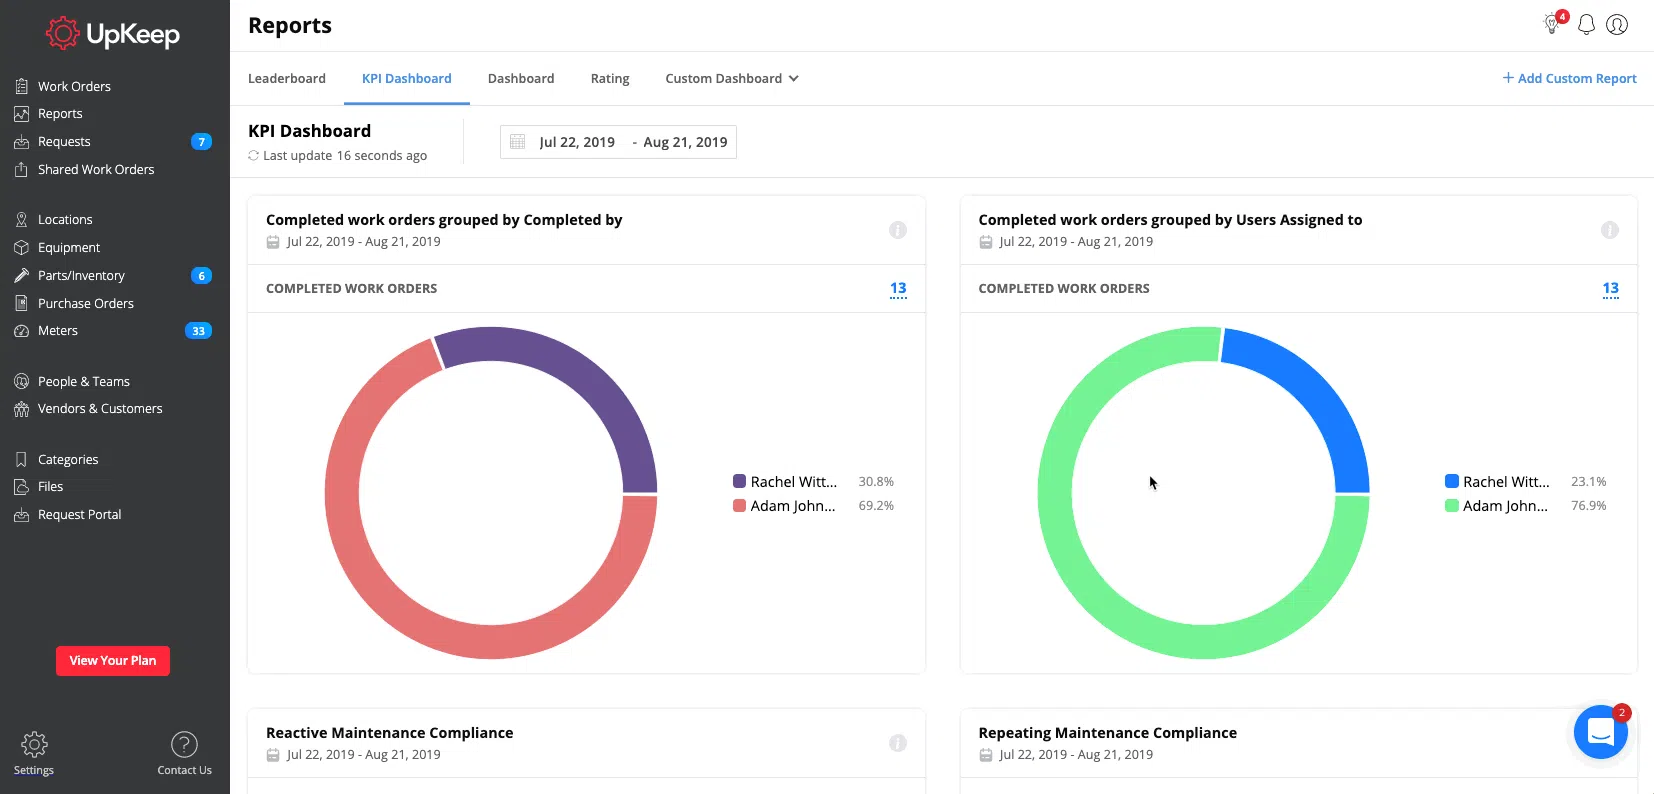
Task: Switch to the Rating tab
Action: (x=610, y=79)
